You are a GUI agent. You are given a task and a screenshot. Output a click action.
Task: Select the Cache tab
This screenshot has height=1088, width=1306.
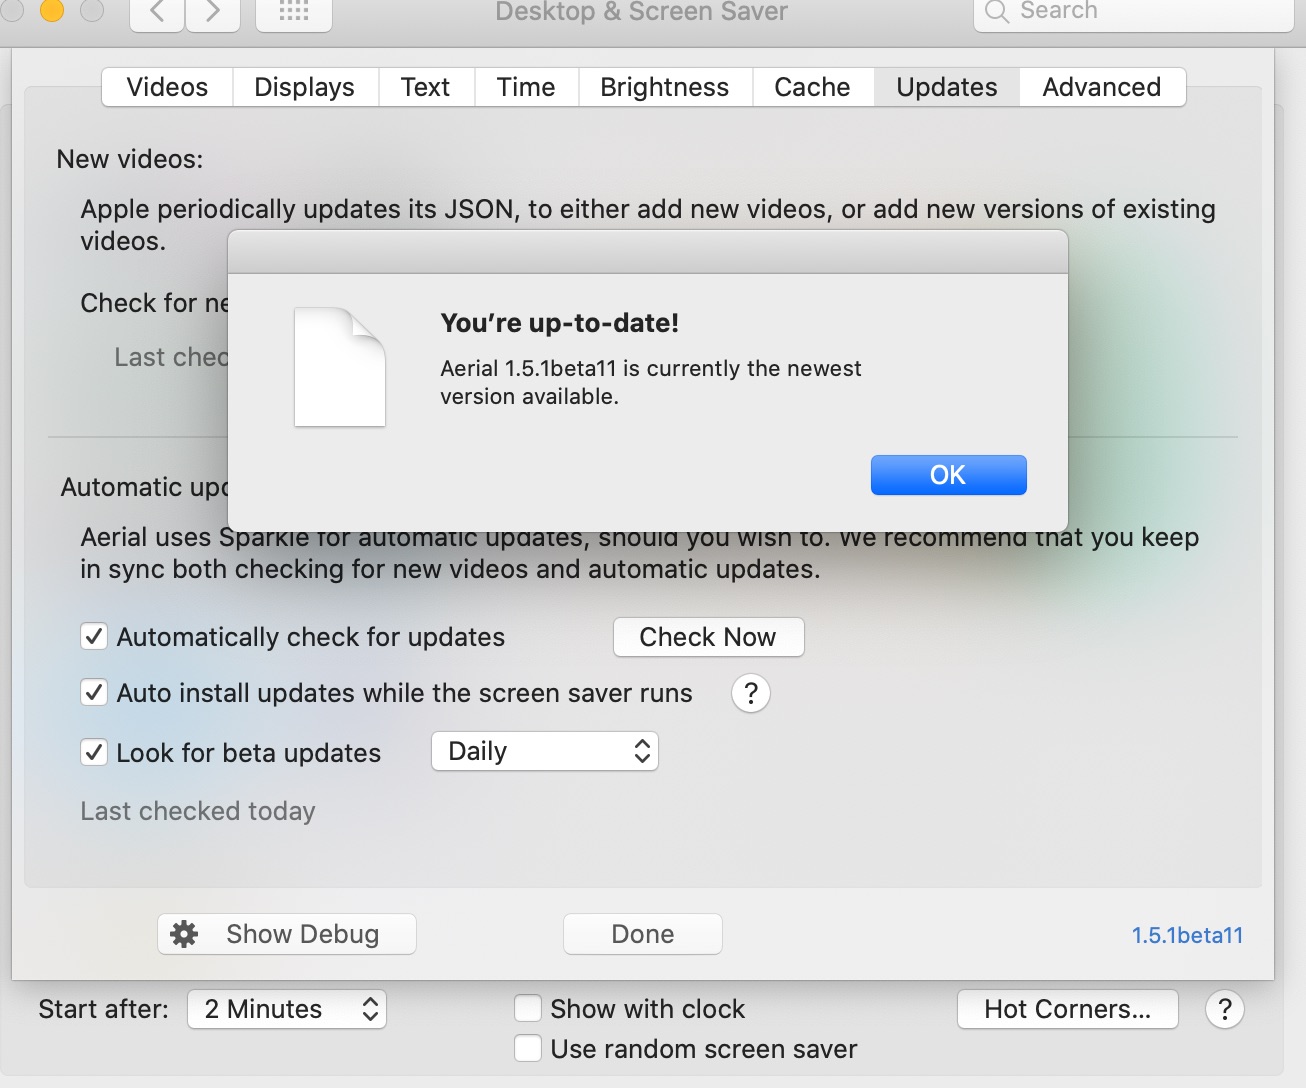(x=813, y=87)
